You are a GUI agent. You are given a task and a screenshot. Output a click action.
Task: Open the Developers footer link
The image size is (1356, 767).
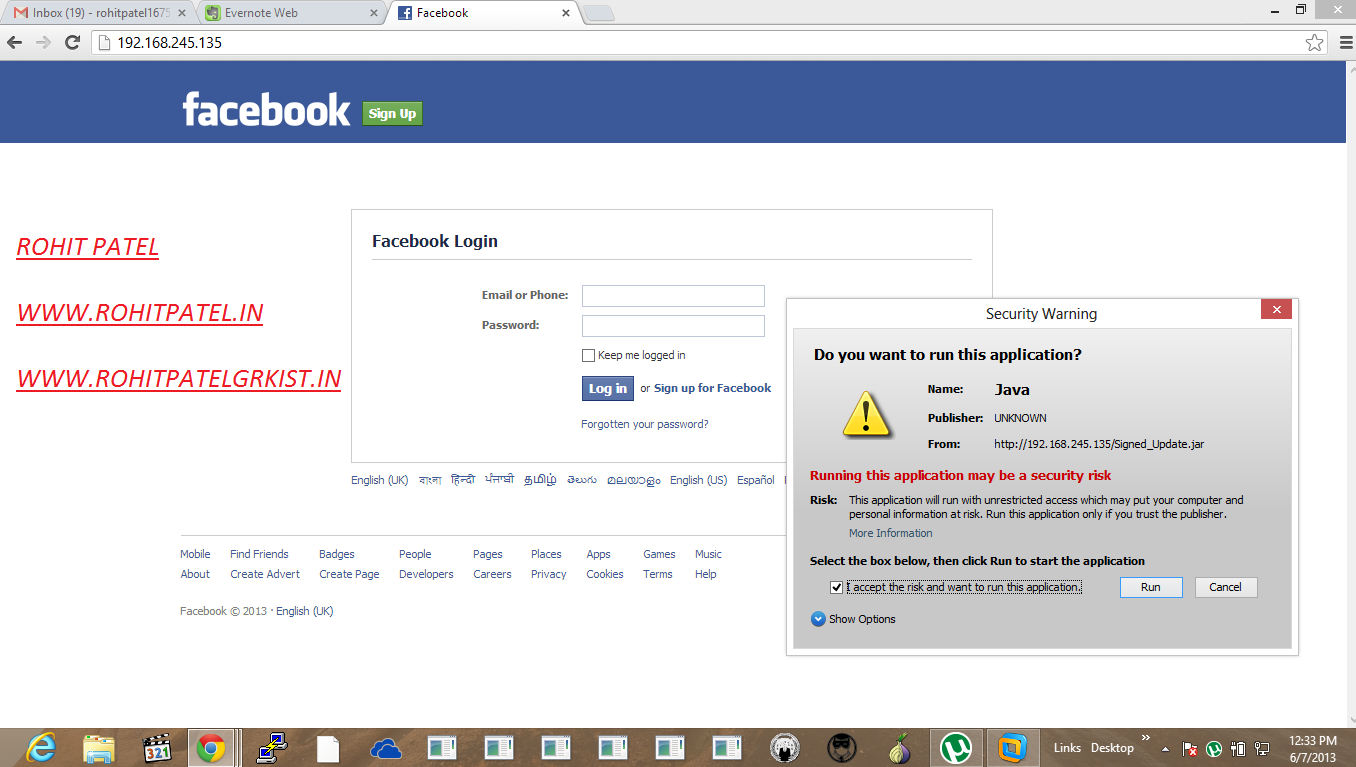(x=426, y=574)
